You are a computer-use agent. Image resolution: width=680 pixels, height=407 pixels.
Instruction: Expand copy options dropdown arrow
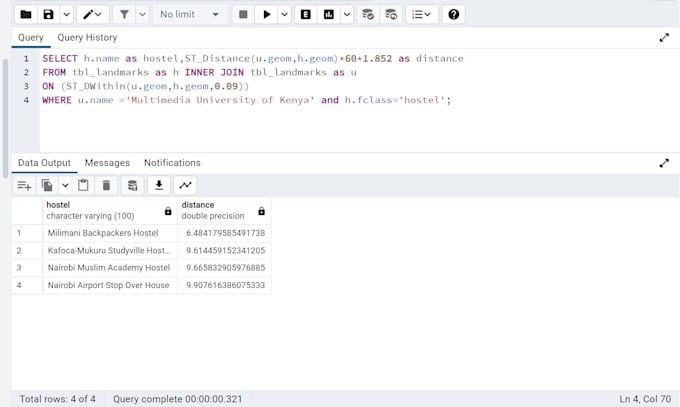pyautogui.click(x=65, y=186)
